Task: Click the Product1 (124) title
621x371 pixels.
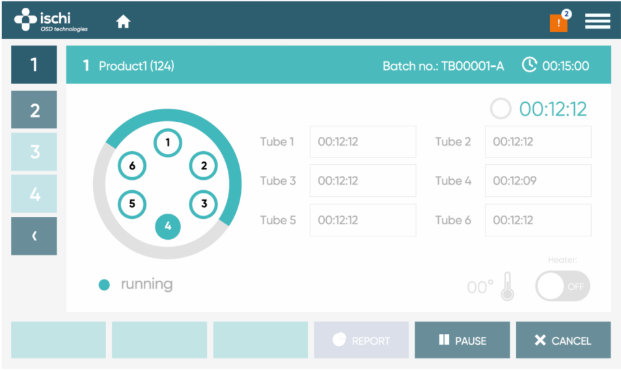Action: coord(136,66)
